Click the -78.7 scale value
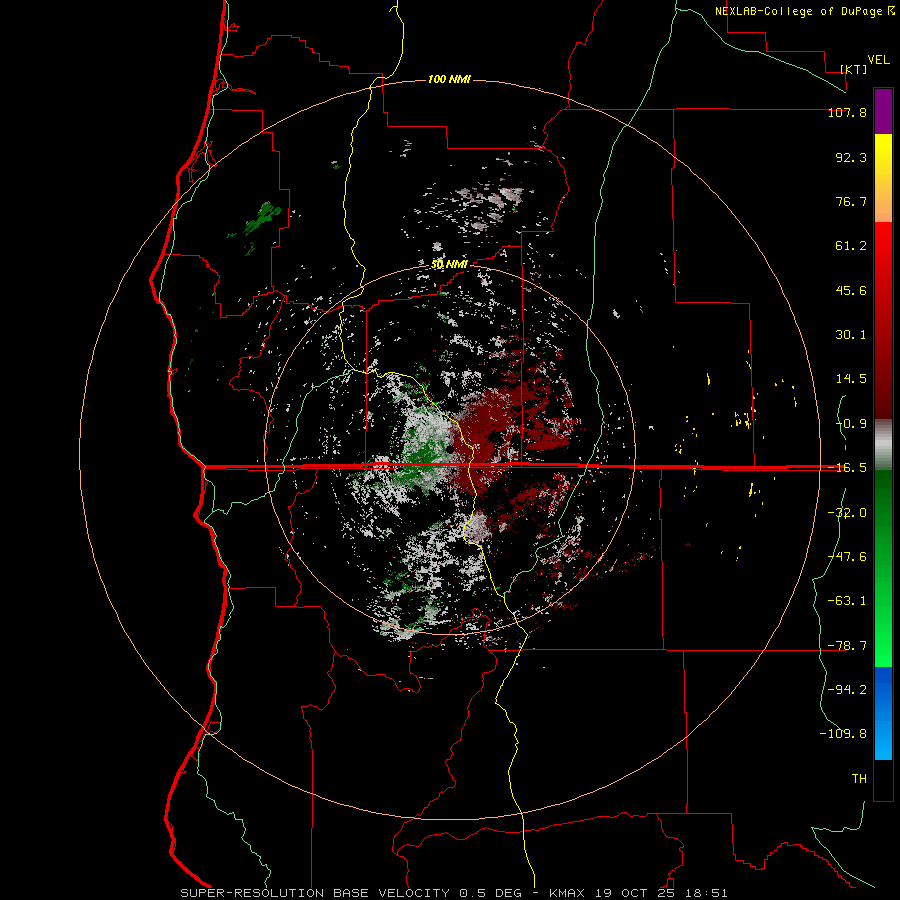The height and width of the screenshot is (900, 900). 847,646
